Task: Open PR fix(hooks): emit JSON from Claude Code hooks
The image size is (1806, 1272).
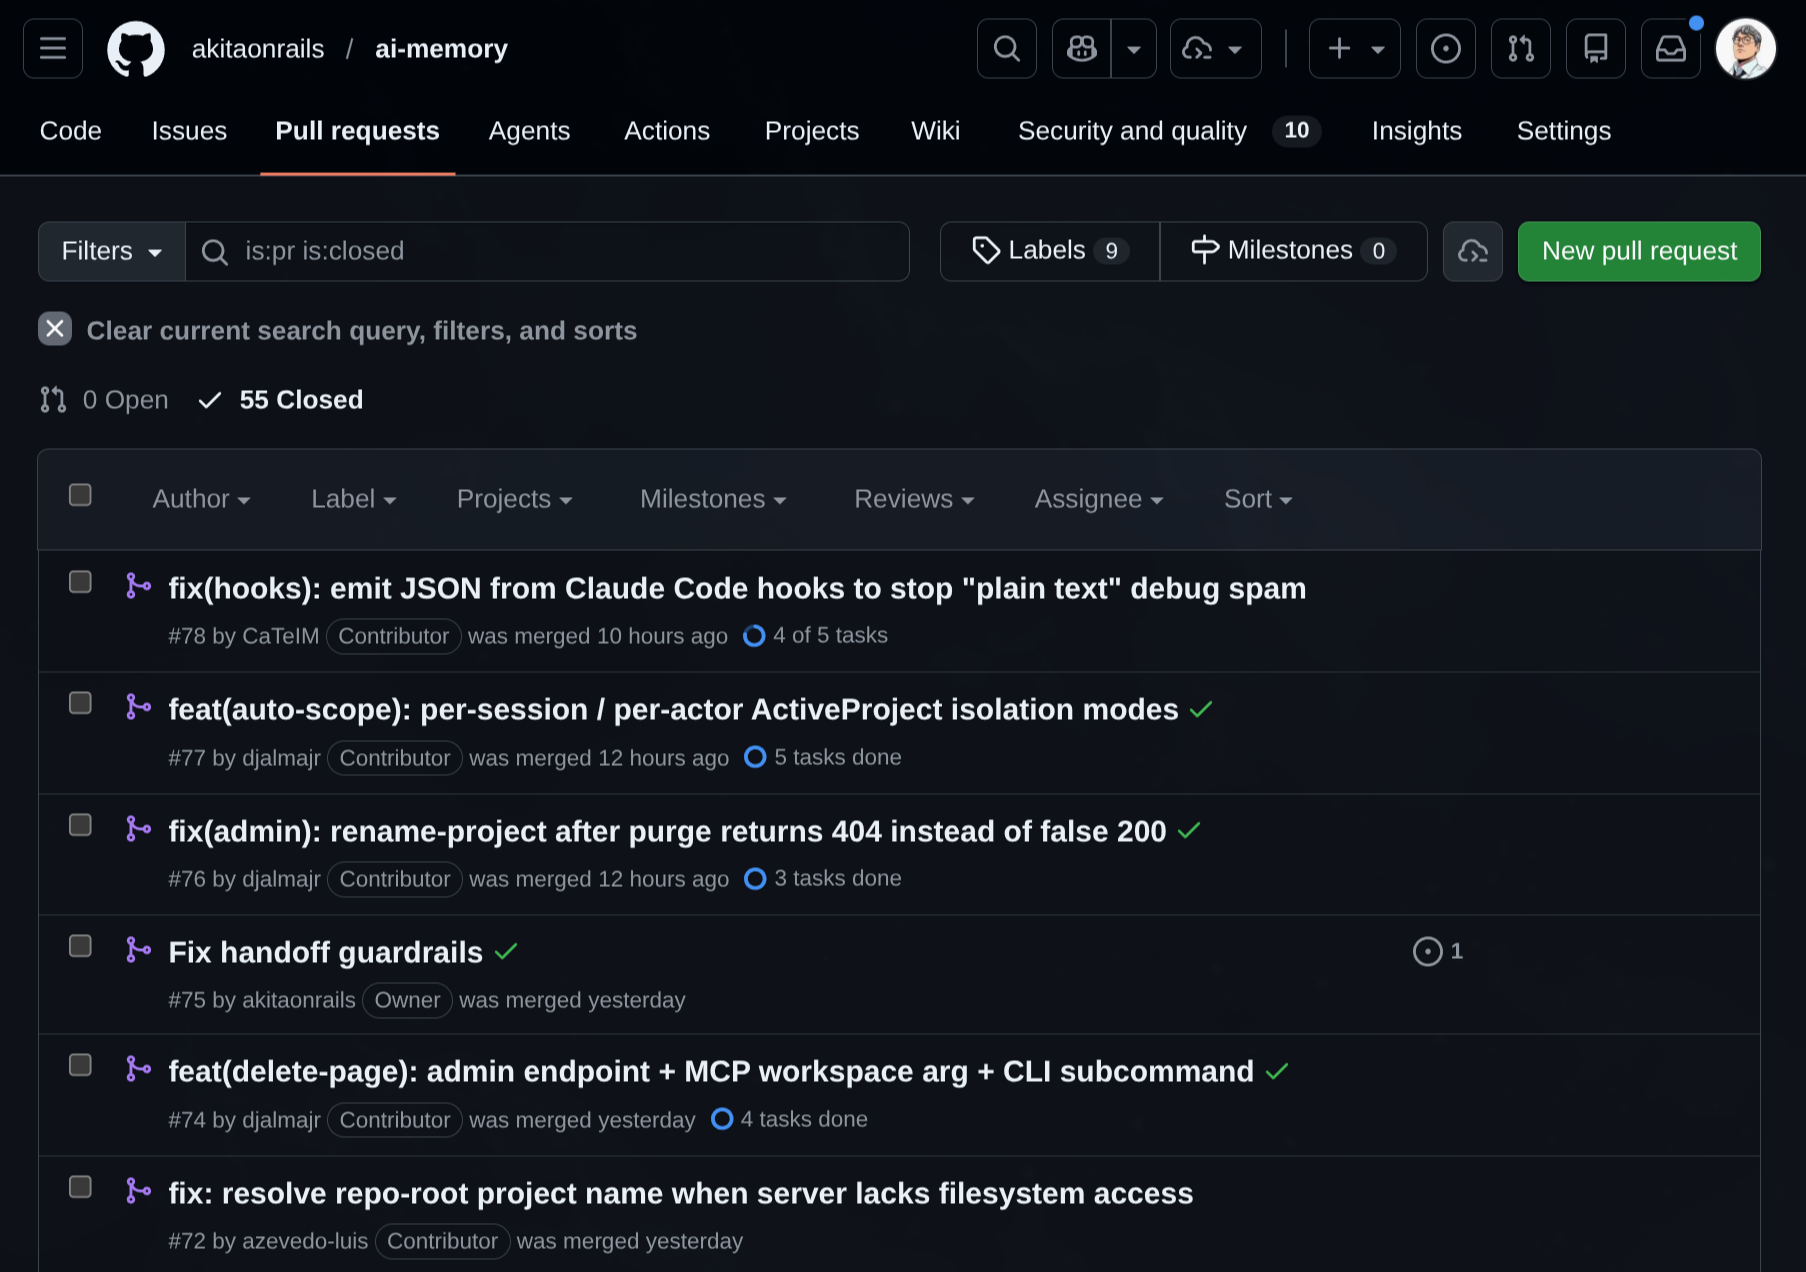Action: point(737,589)
